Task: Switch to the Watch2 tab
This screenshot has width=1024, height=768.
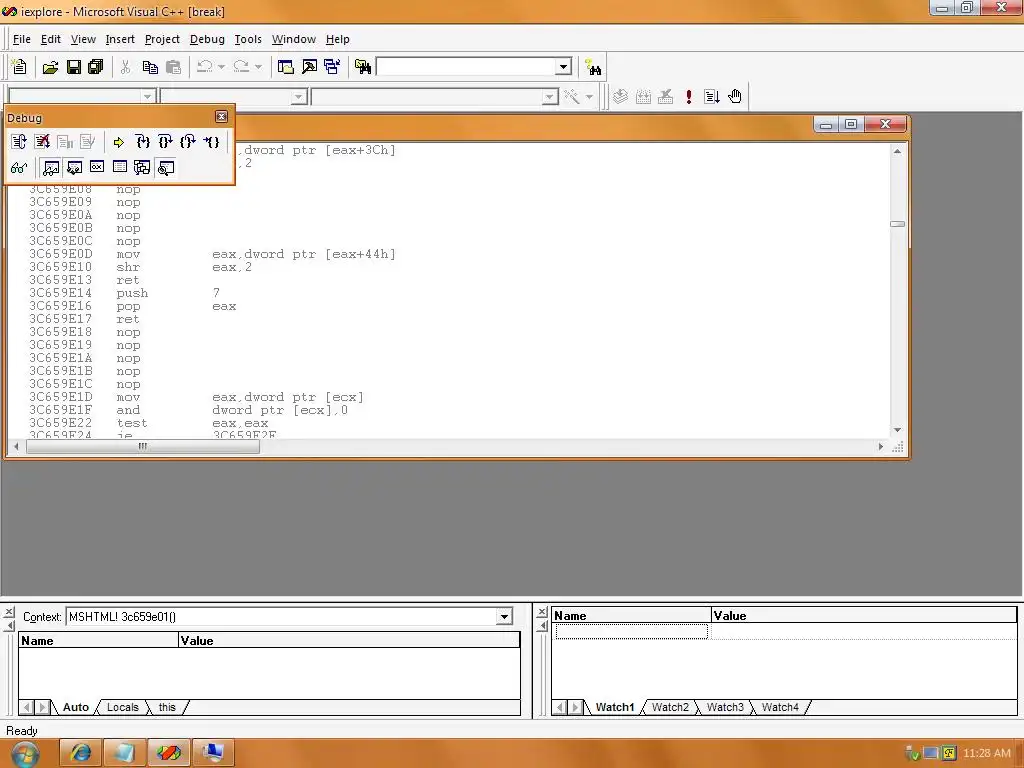Action: (670, 707)
